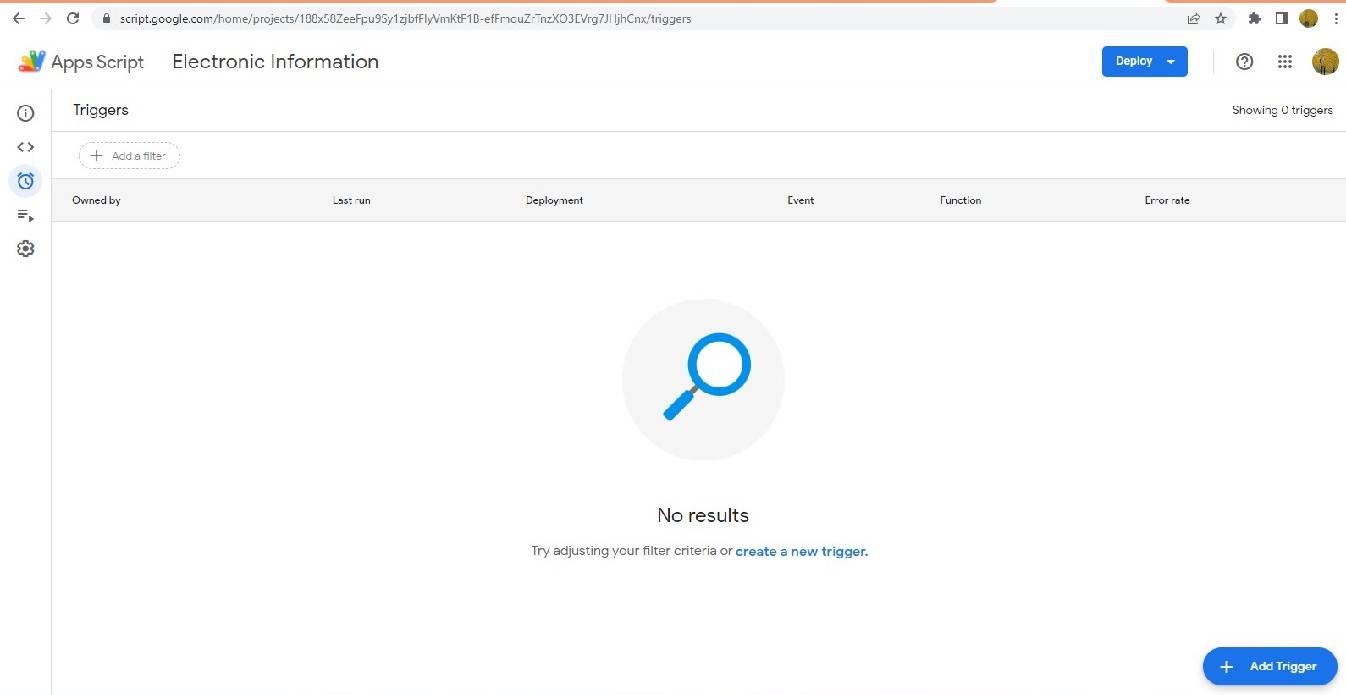Open the Executions list icon

tap(26, 215)
